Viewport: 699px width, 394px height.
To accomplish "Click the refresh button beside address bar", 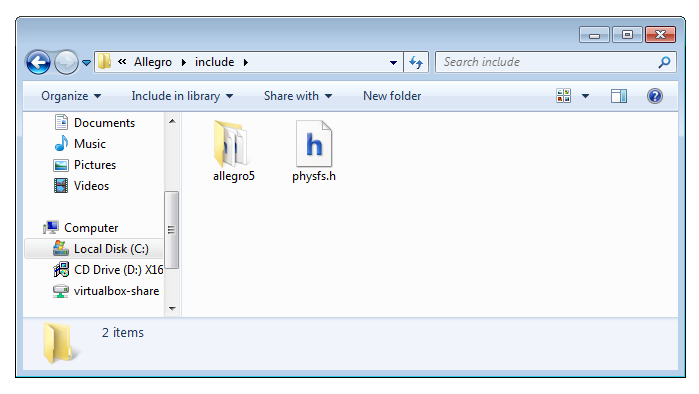I will click(x=416, y=62).
